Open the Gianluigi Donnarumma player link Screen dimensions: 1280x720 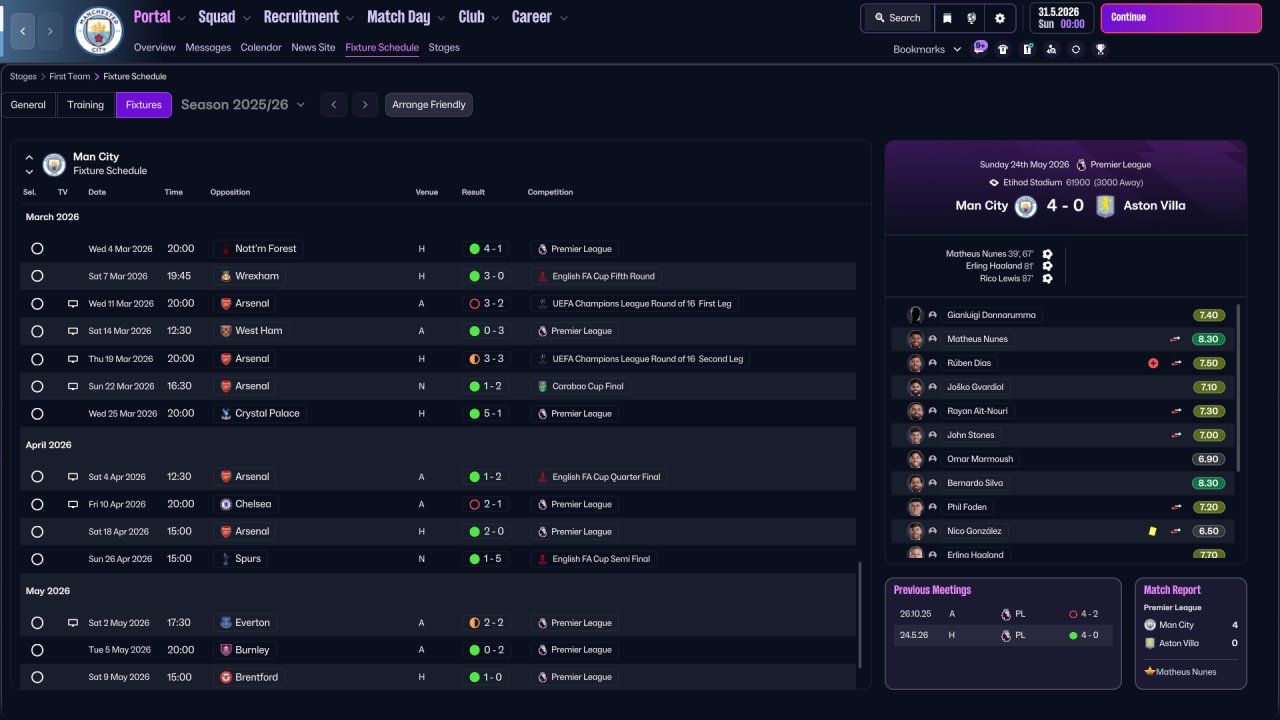click(x=991, y=315)
